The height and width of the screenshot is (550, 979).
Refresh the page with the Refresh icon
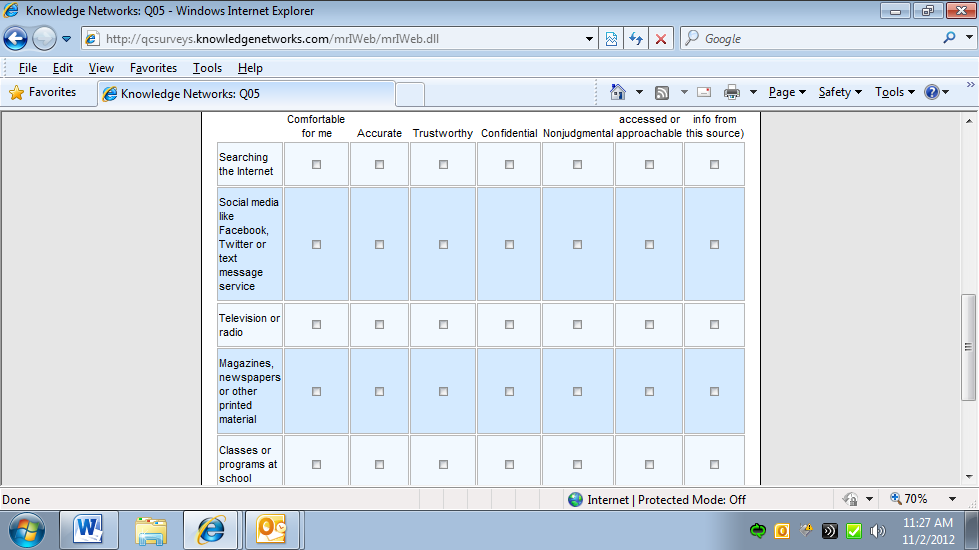(636, 39)
